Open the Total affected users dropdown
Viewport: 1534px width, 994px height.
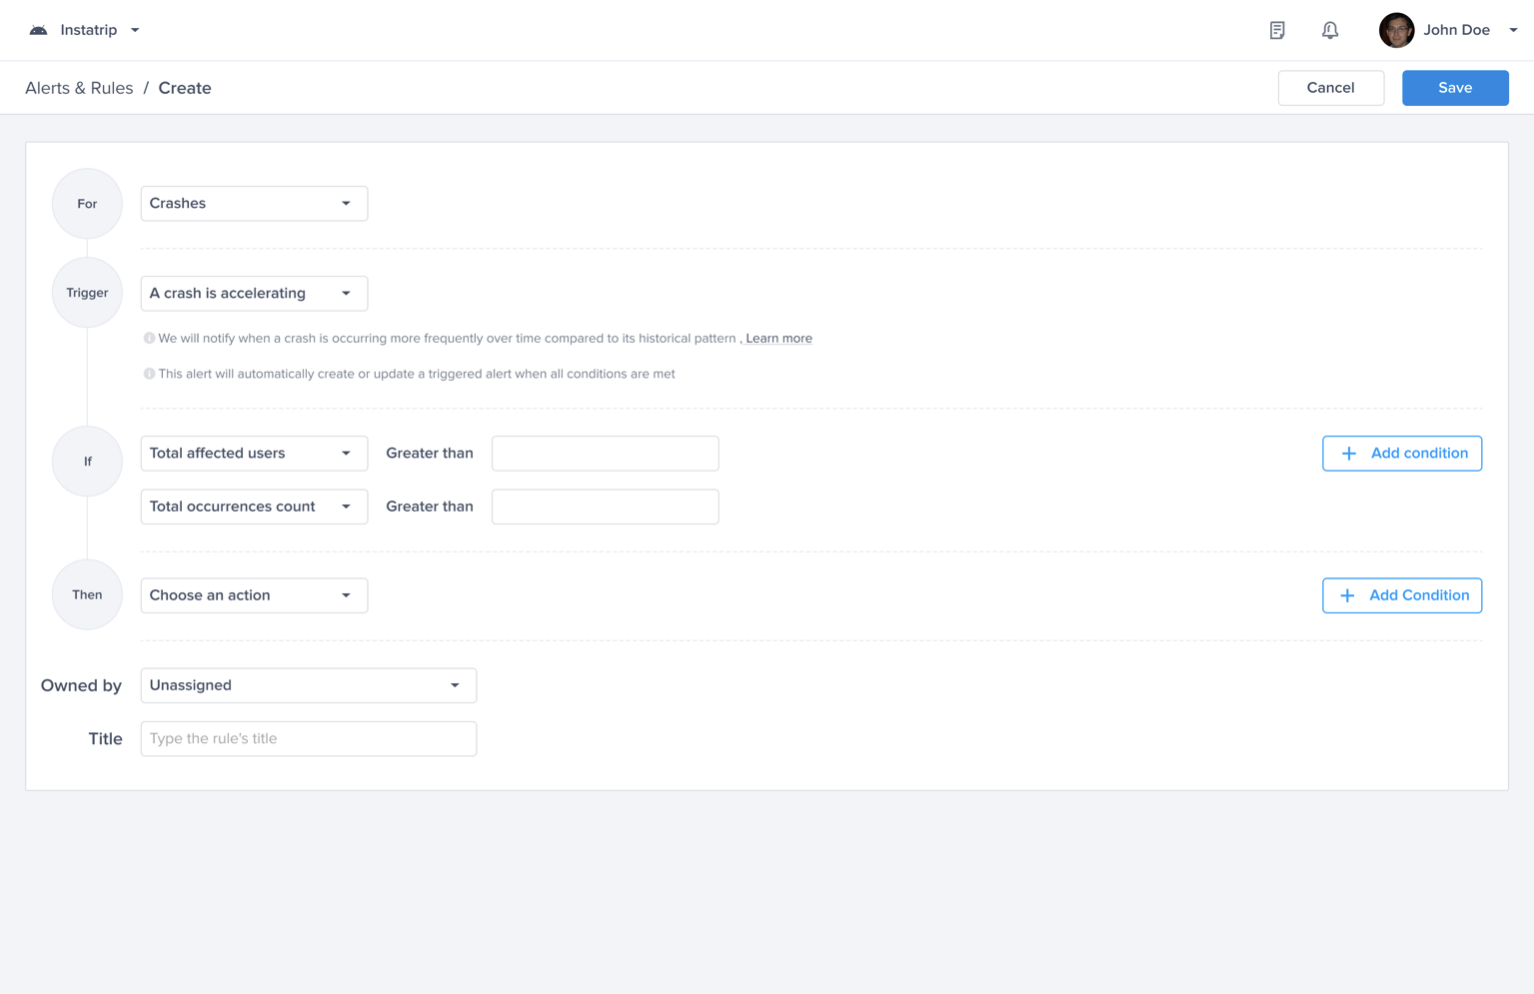tap(254, 453)
